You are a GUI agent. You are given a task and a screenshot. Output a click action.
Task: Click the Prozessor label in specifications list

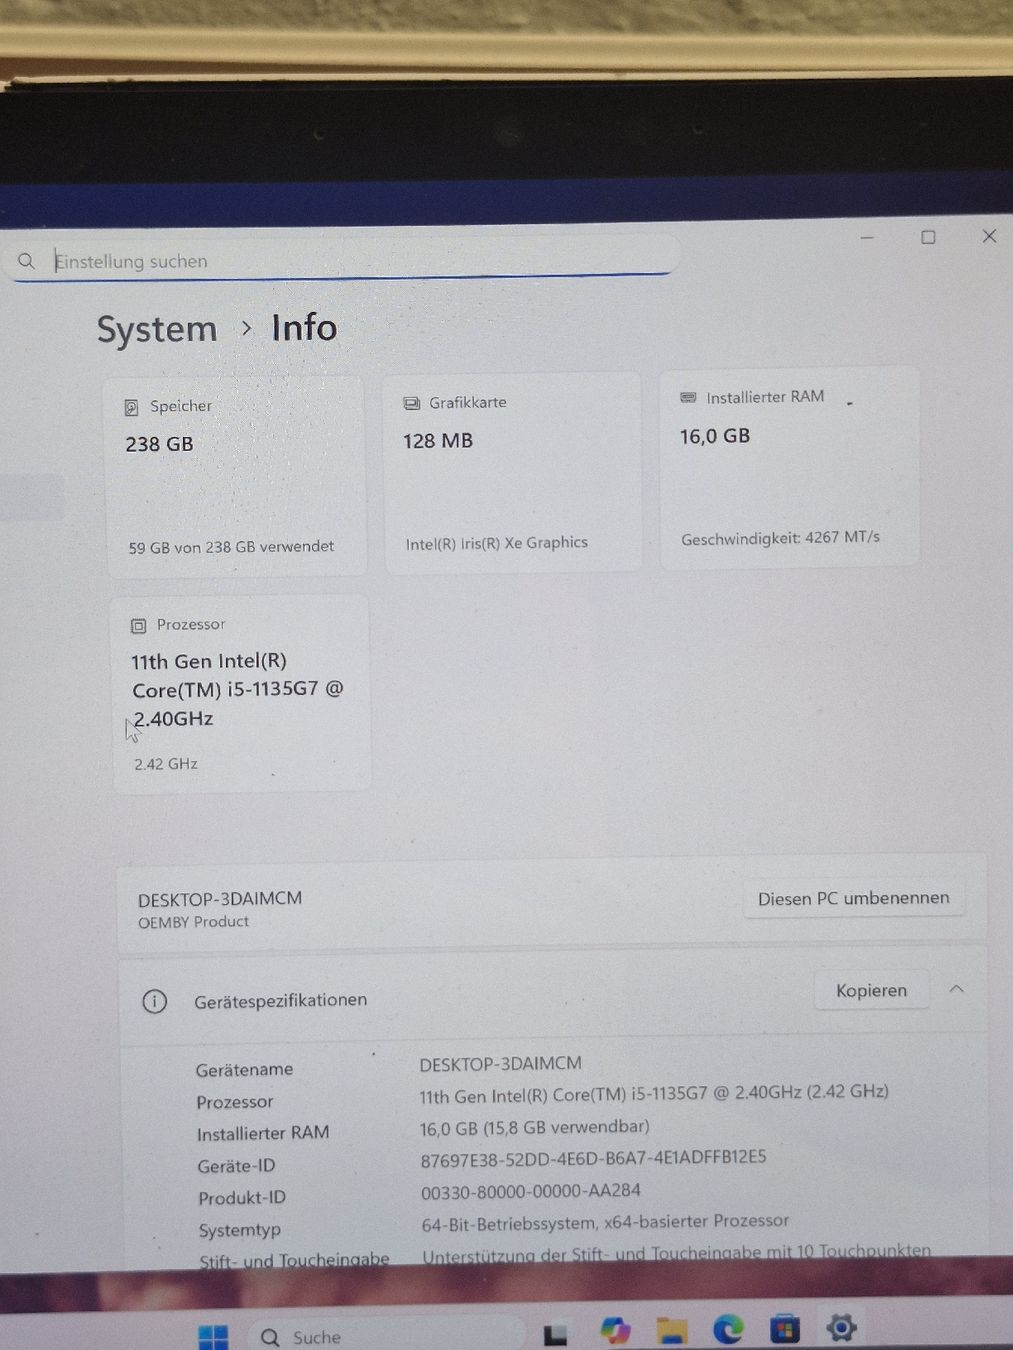pos(234,1102)
